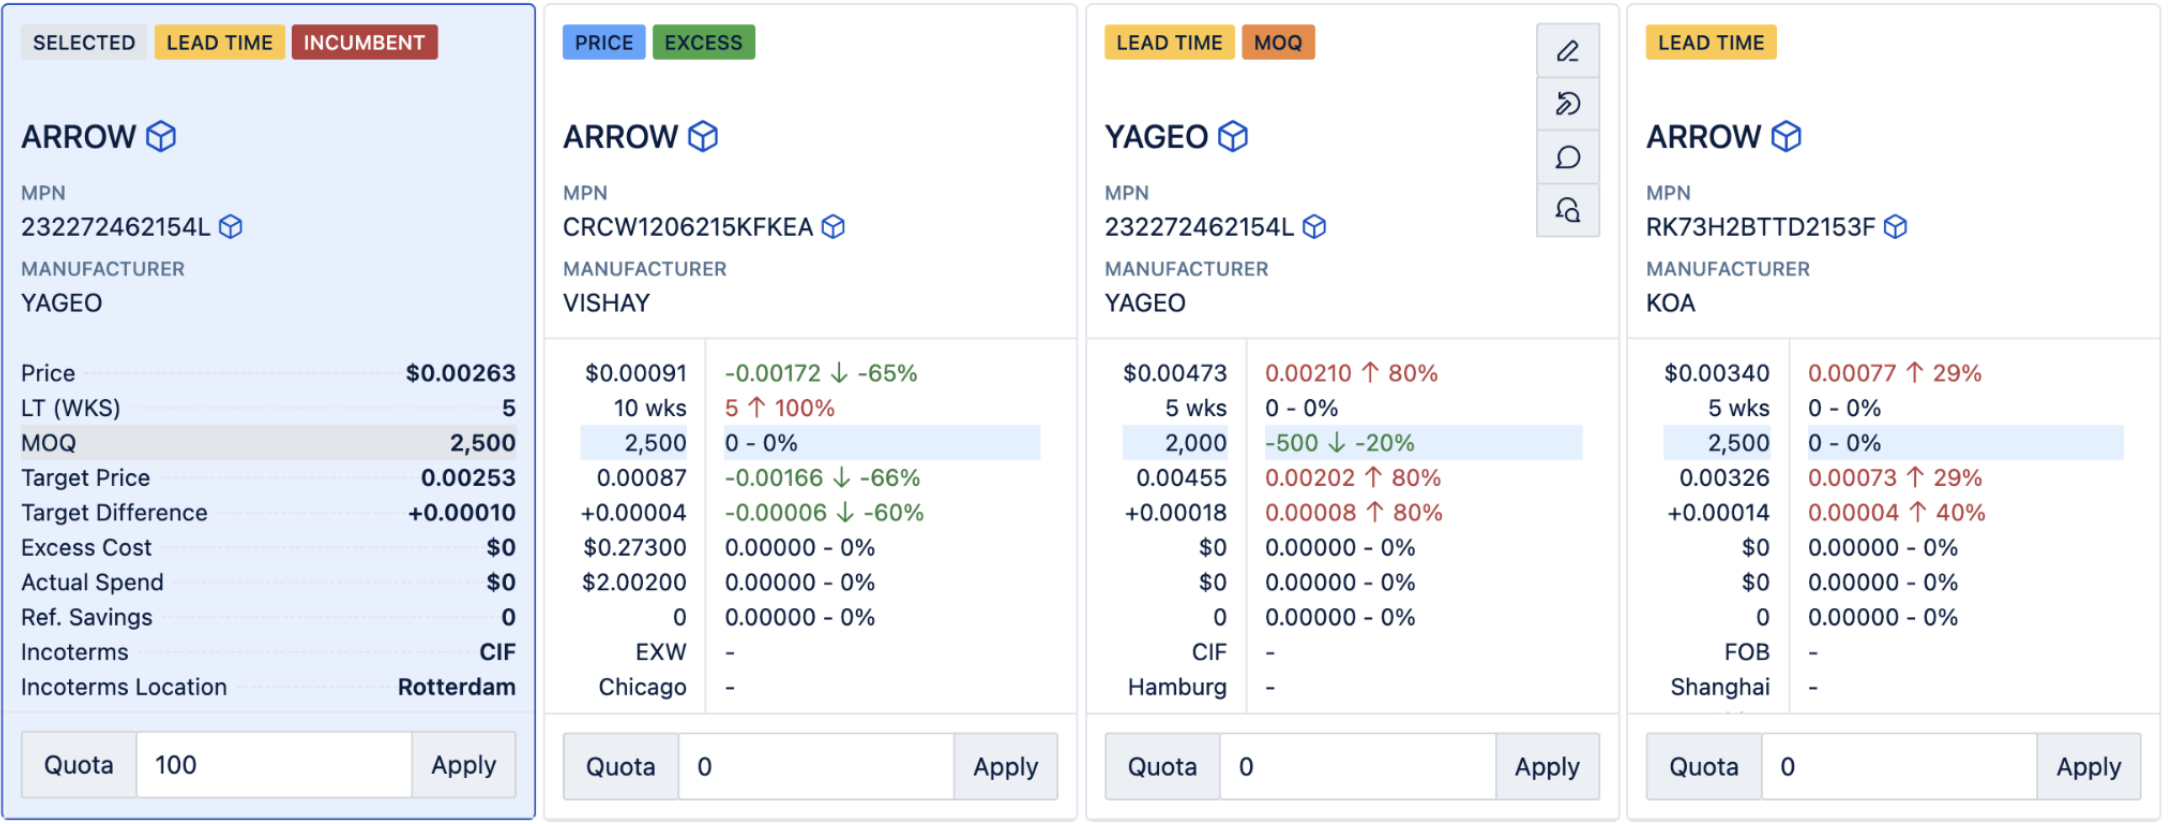
Task: Click the Excess Cost row label
Action: coord(87,548)
